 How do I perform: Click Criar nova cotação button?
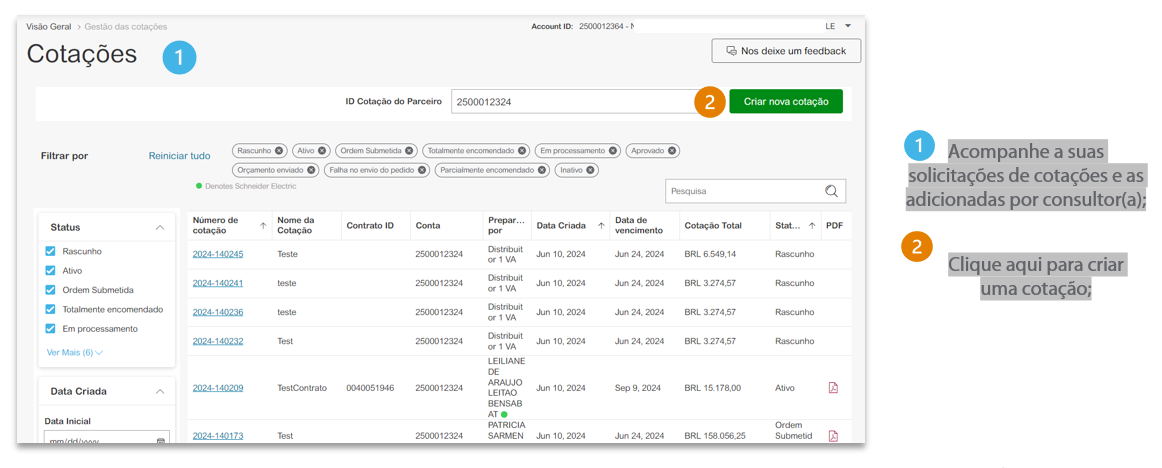(786, 101)
